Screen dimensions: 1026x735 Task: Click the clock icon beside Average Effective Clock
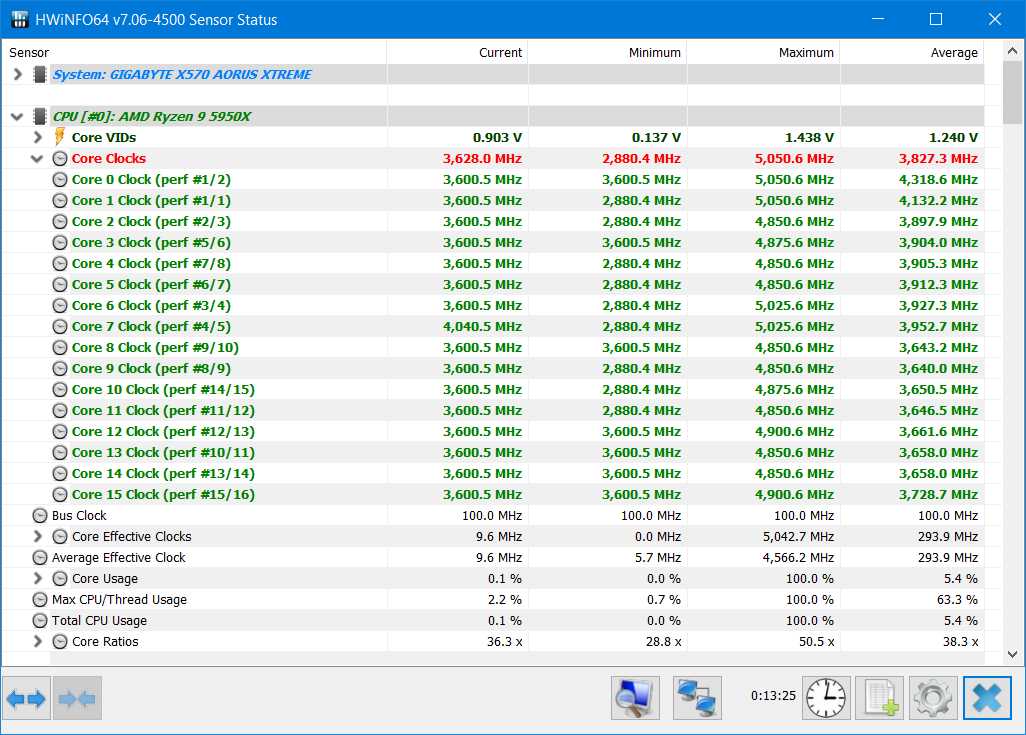tap(40, 558)
